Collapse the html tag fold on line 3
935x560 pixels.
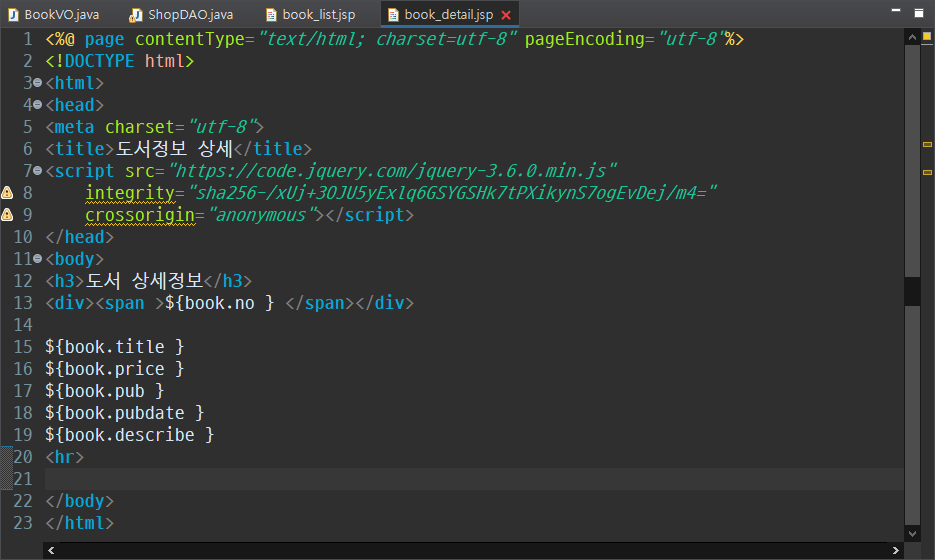point(38,83)
